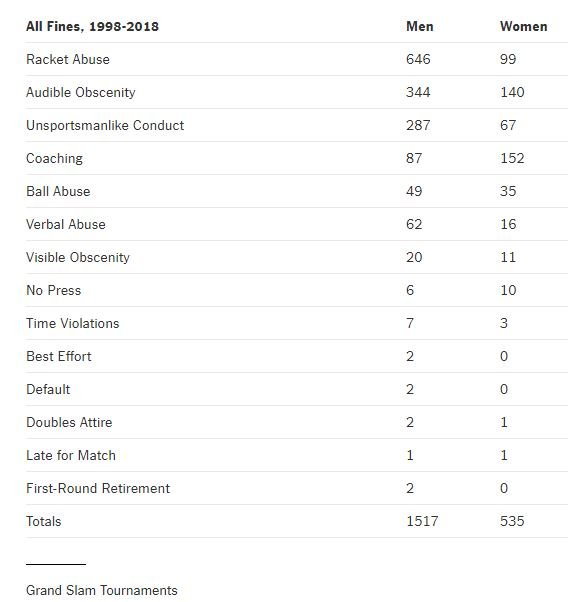
Task: Select the Late for Match label
Action: click(x=71, y=456)
